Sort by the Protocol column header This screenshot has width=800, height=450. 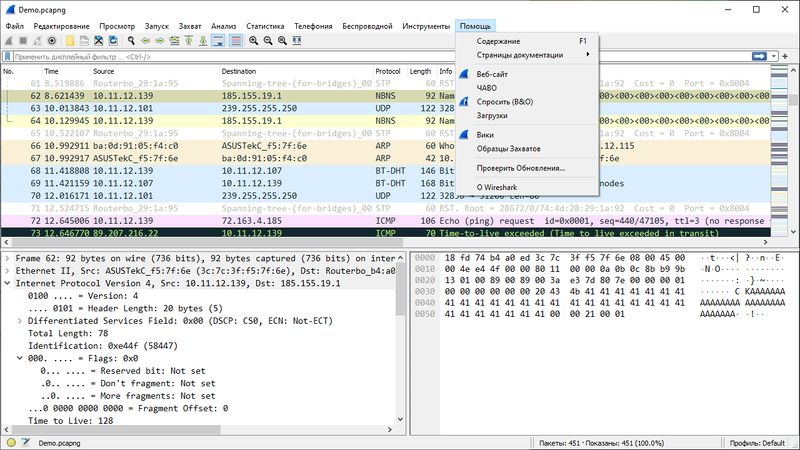pos(390,71)
